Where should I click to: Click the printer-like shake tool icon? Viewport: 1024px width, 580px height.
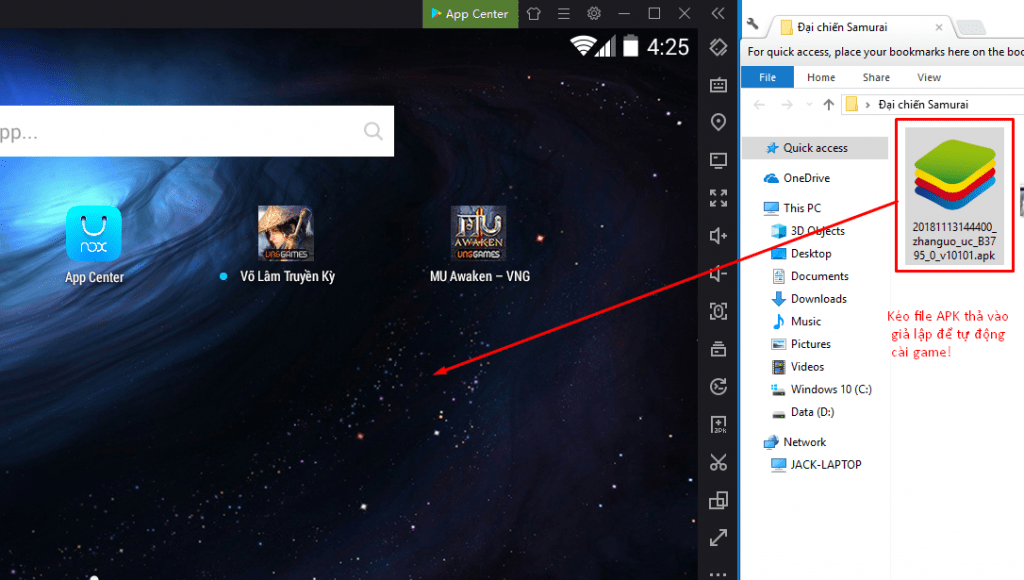pyautogui.click(x=718, y=349)
